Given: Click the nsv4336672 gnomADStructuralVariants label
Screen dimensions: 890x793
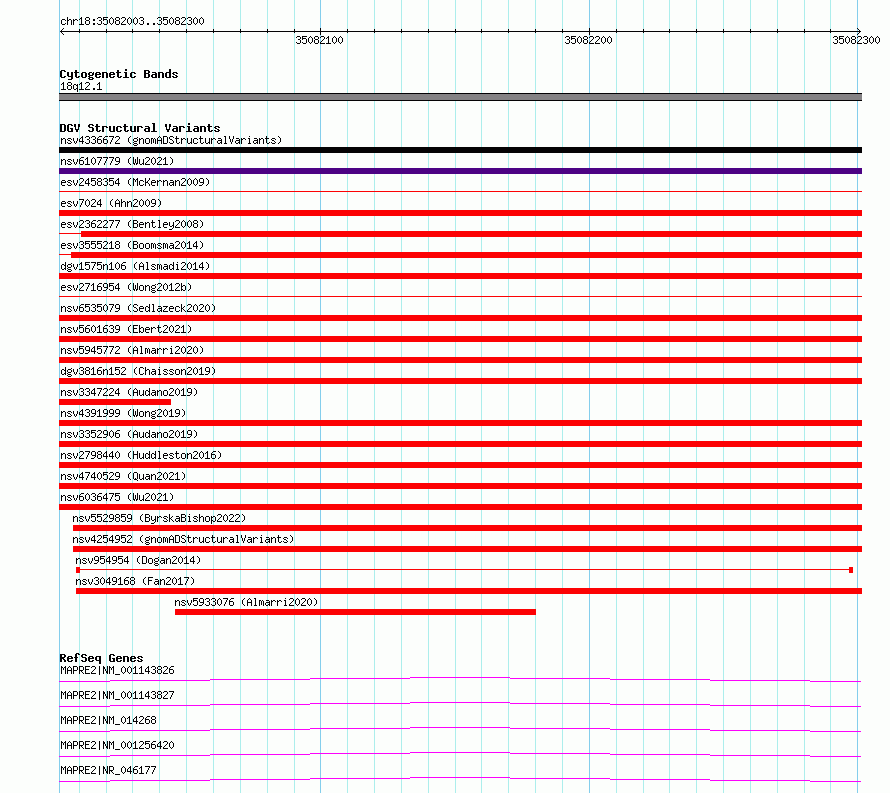Looking at the screenshot, I should pos(171,140).
